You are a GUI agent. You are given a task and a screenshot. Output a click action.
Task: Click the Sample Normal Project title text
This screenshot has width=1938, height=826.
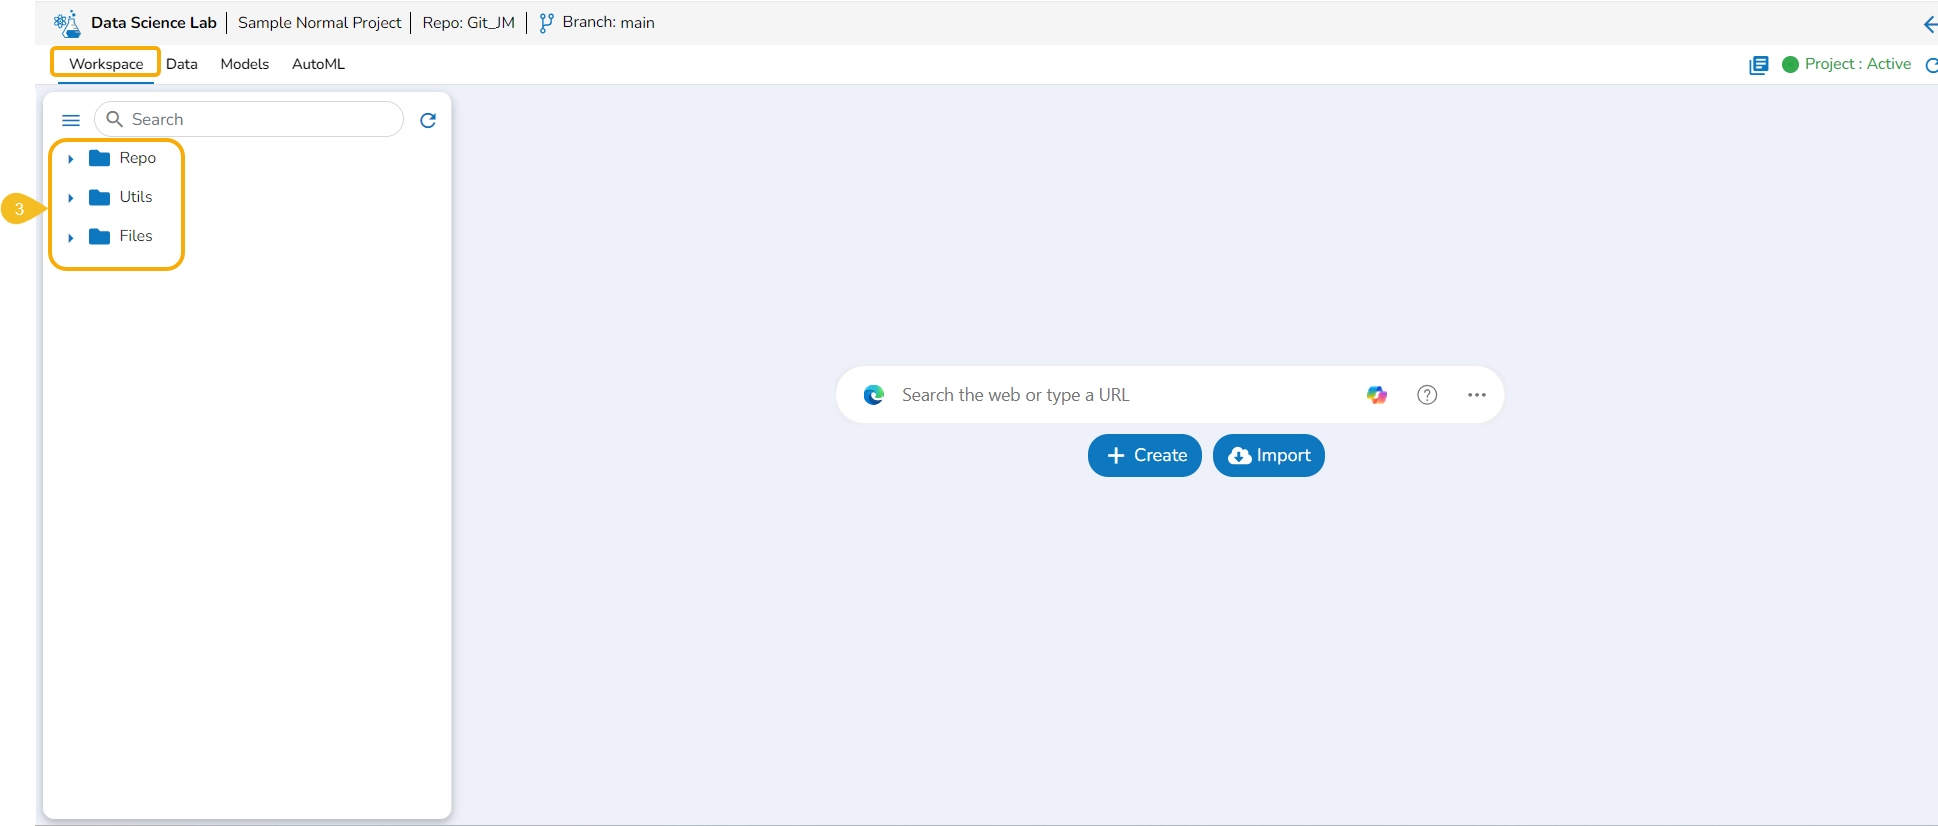pyautogui.click(x=320, y=23)
